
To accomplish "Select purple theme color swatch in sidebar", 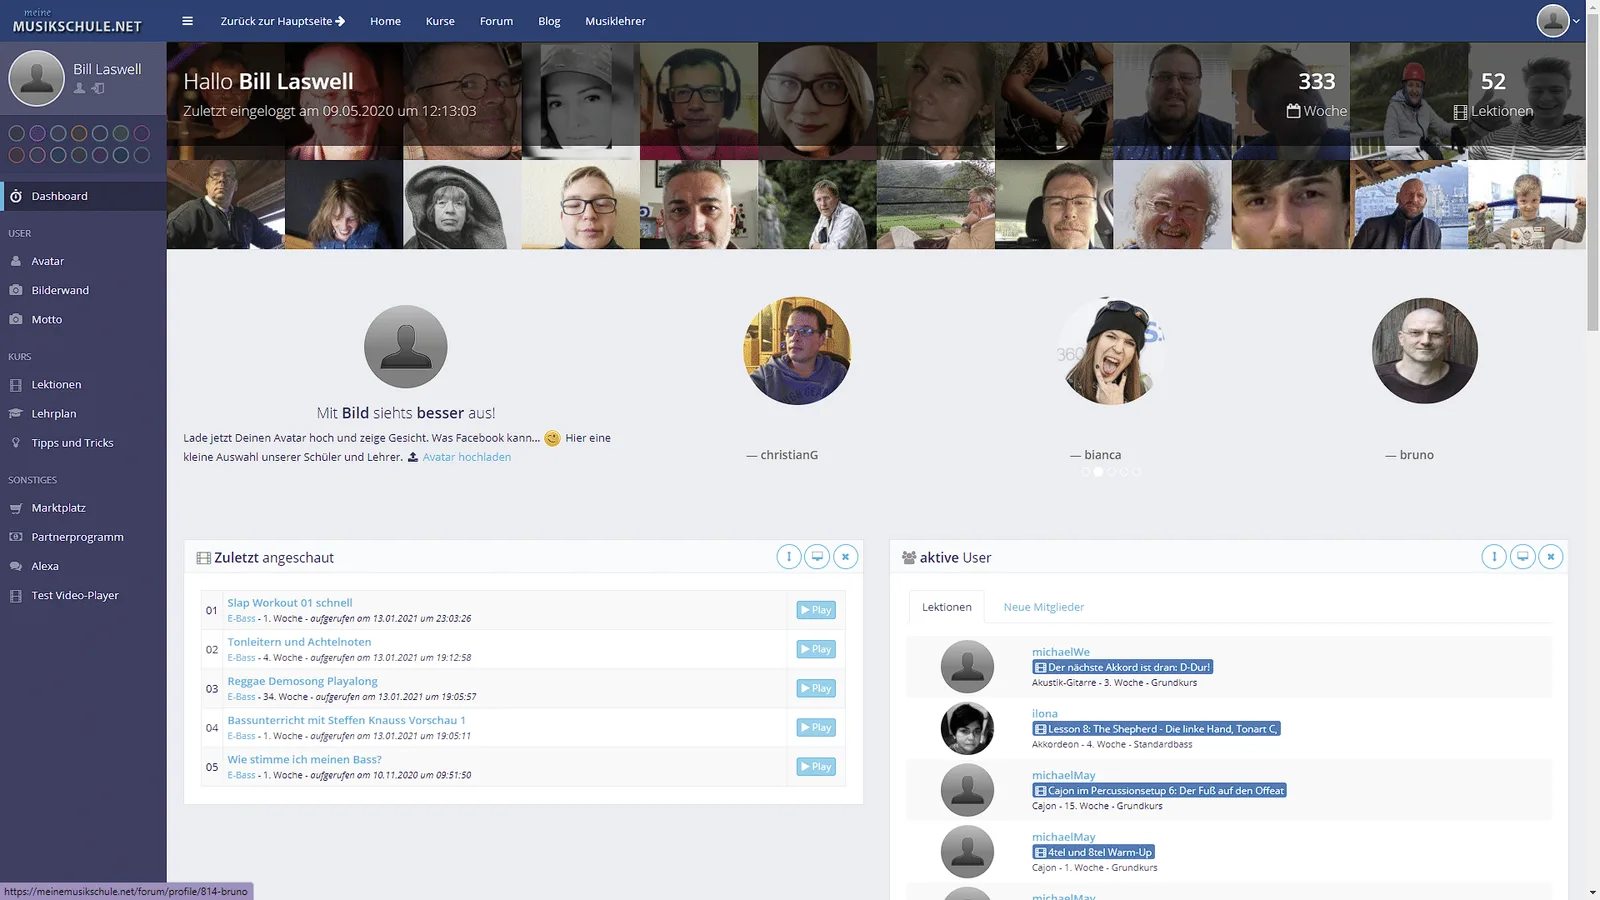I will click(x=37, y=133).
